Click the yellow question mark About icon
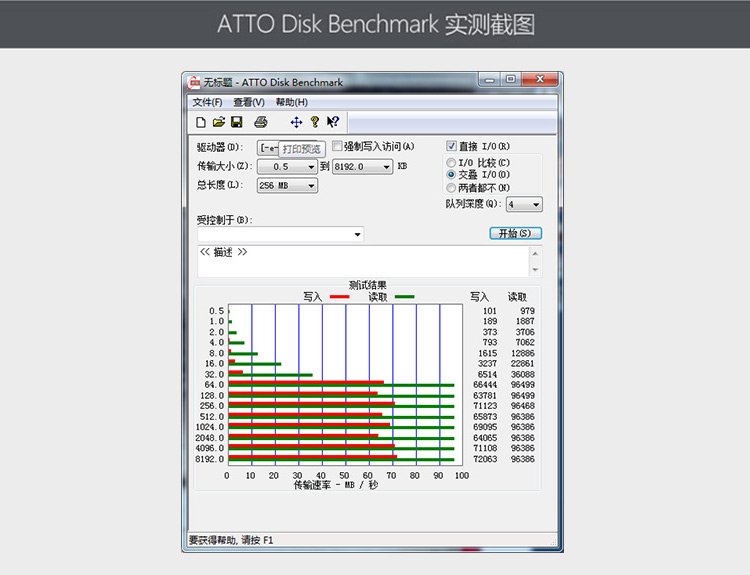This screenshot has height=575, width=750. pyautogui.click(x=314, y=122)
